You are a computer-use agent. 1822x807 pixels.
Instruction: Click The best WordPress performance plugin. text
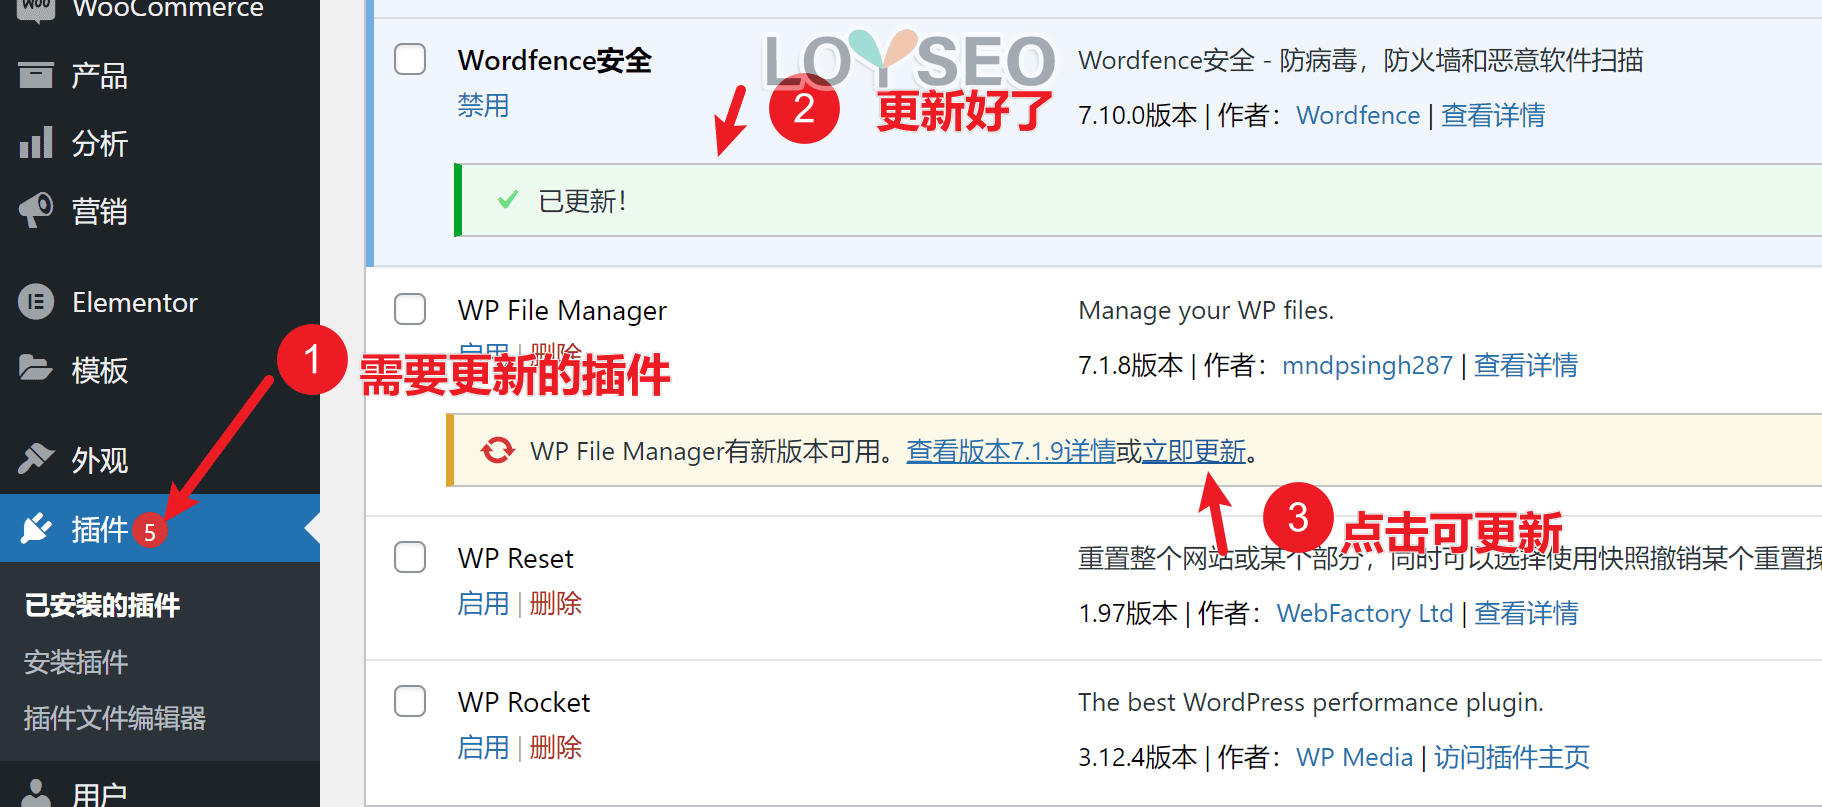1311,702
